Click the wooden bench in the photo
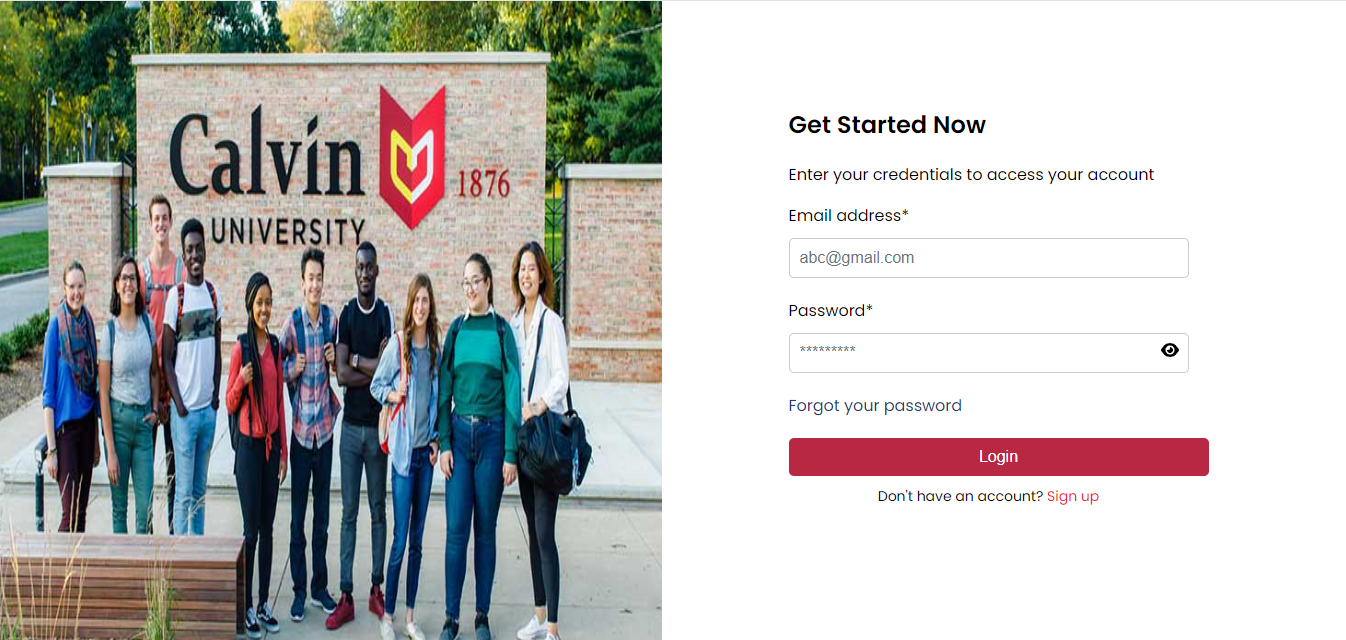Screen dimensions: 1346x640 coord(120,585)
